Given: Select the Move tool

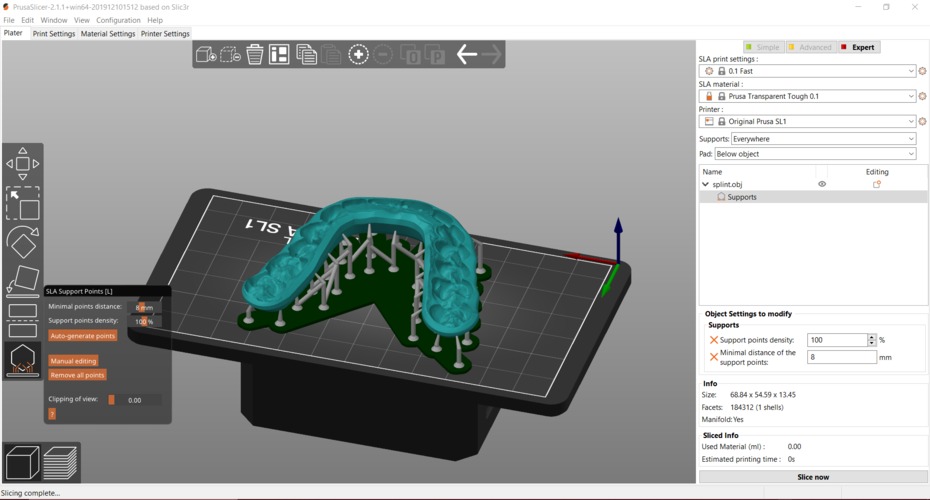Looking at the screenshot, I should tap(23, 164).
